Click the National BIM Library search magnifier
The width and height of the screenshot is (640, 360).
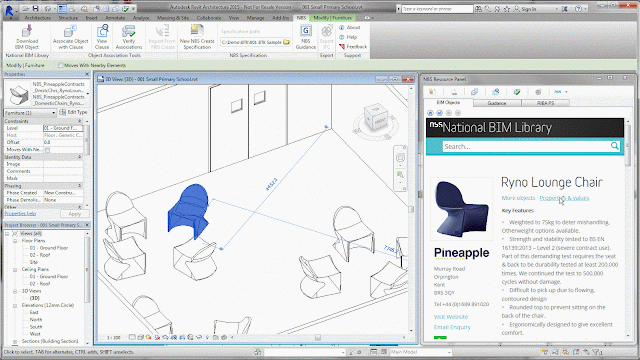(x=614, y=146)
